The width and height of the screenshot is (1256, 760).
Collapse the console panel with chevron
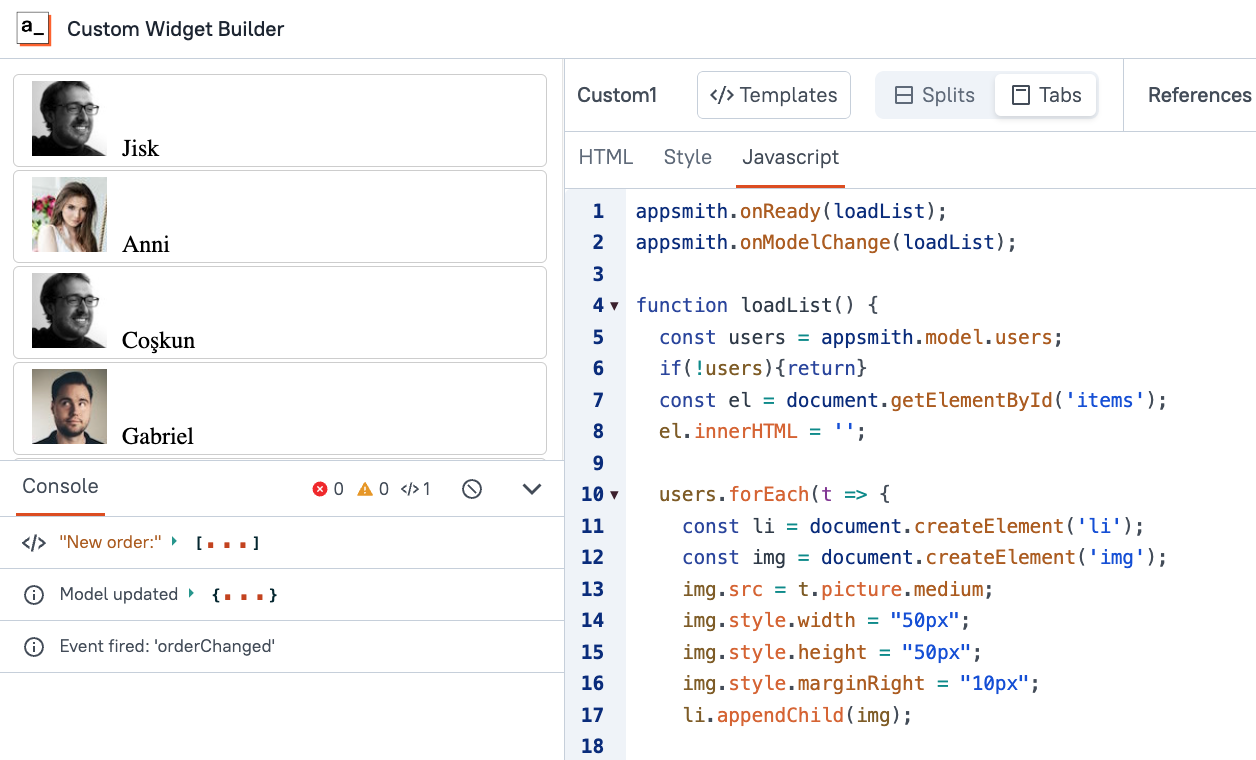click(532, 489)
